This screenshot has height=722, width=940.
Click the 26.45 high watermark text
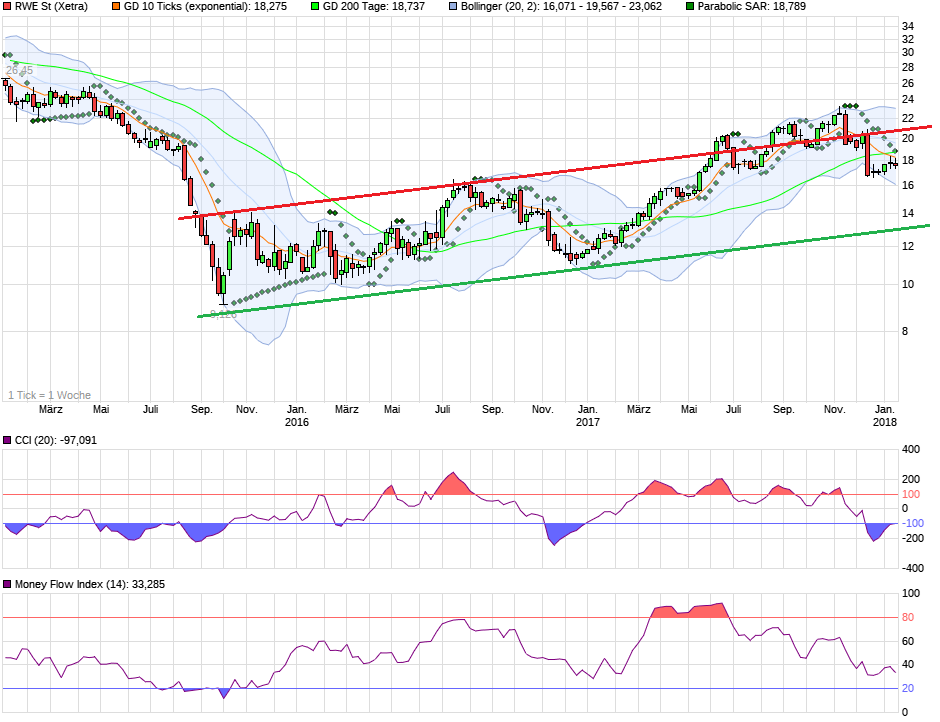click(19, 70)
